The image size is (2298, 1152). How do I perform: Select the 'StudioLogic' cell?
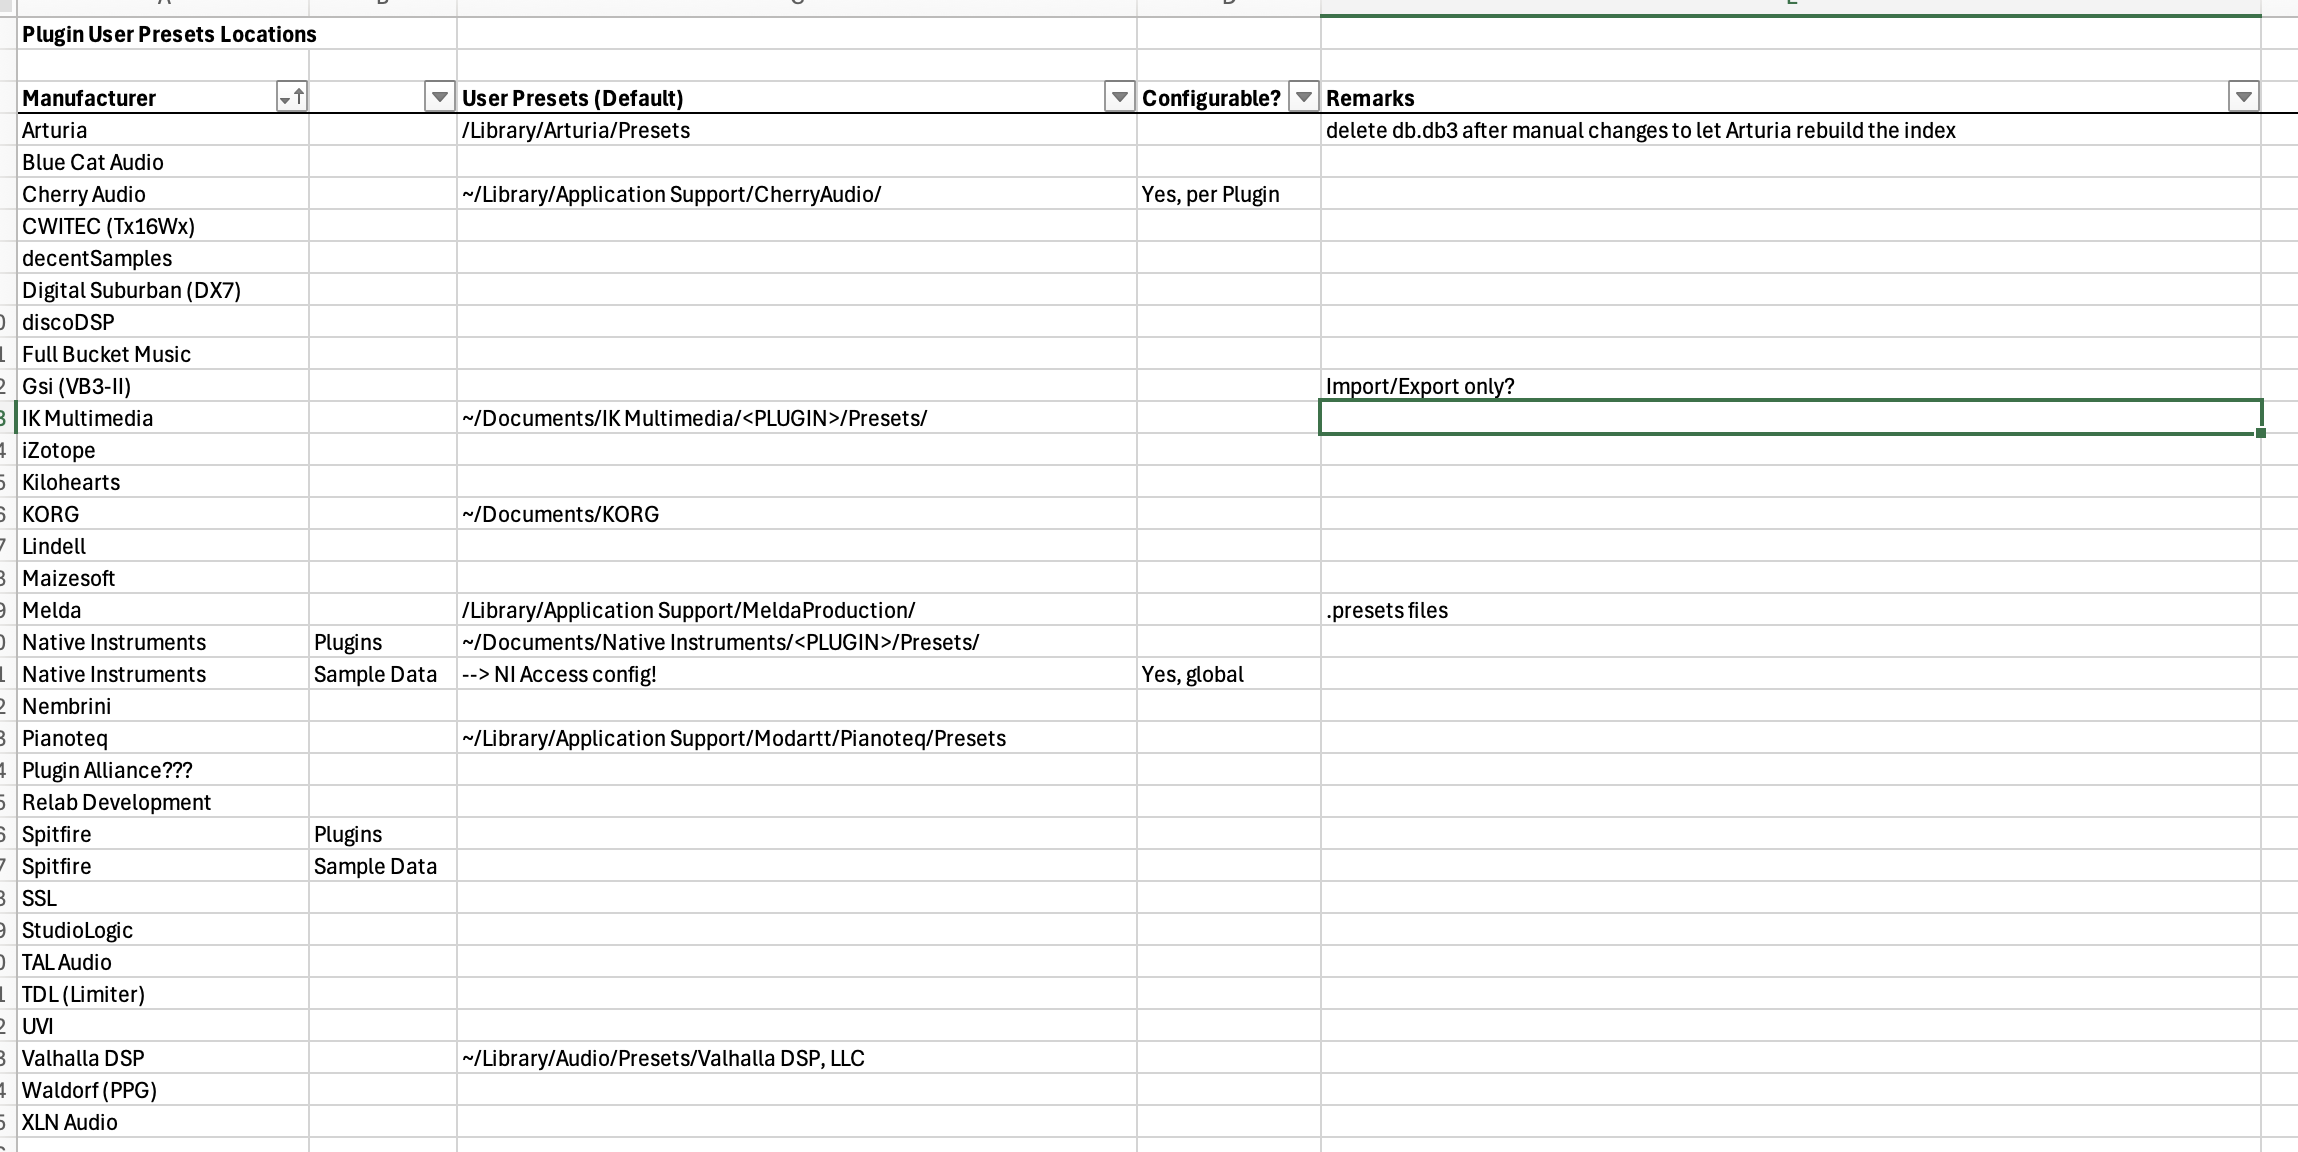click(x=163, y=930)
